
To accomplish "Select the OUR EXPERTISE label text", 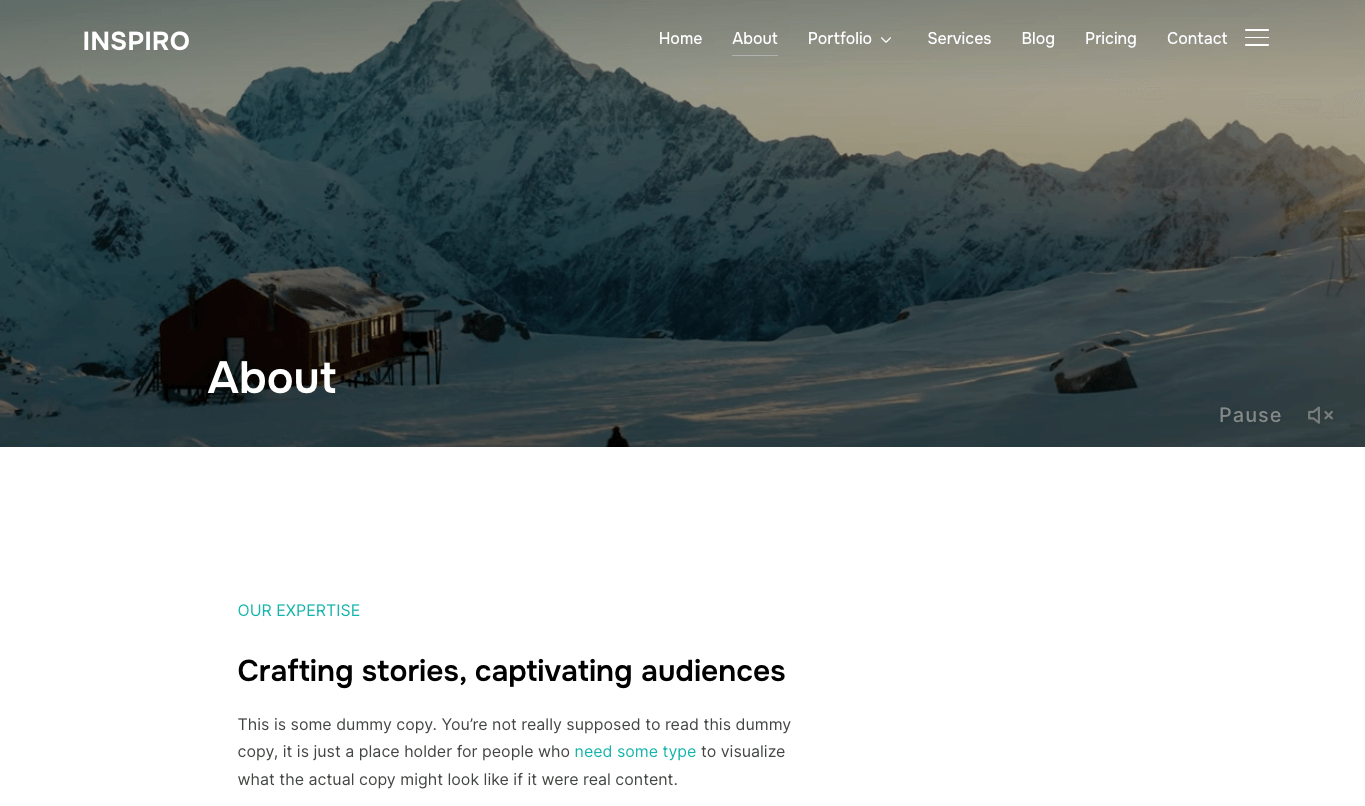I will click(x=299, y=610).
